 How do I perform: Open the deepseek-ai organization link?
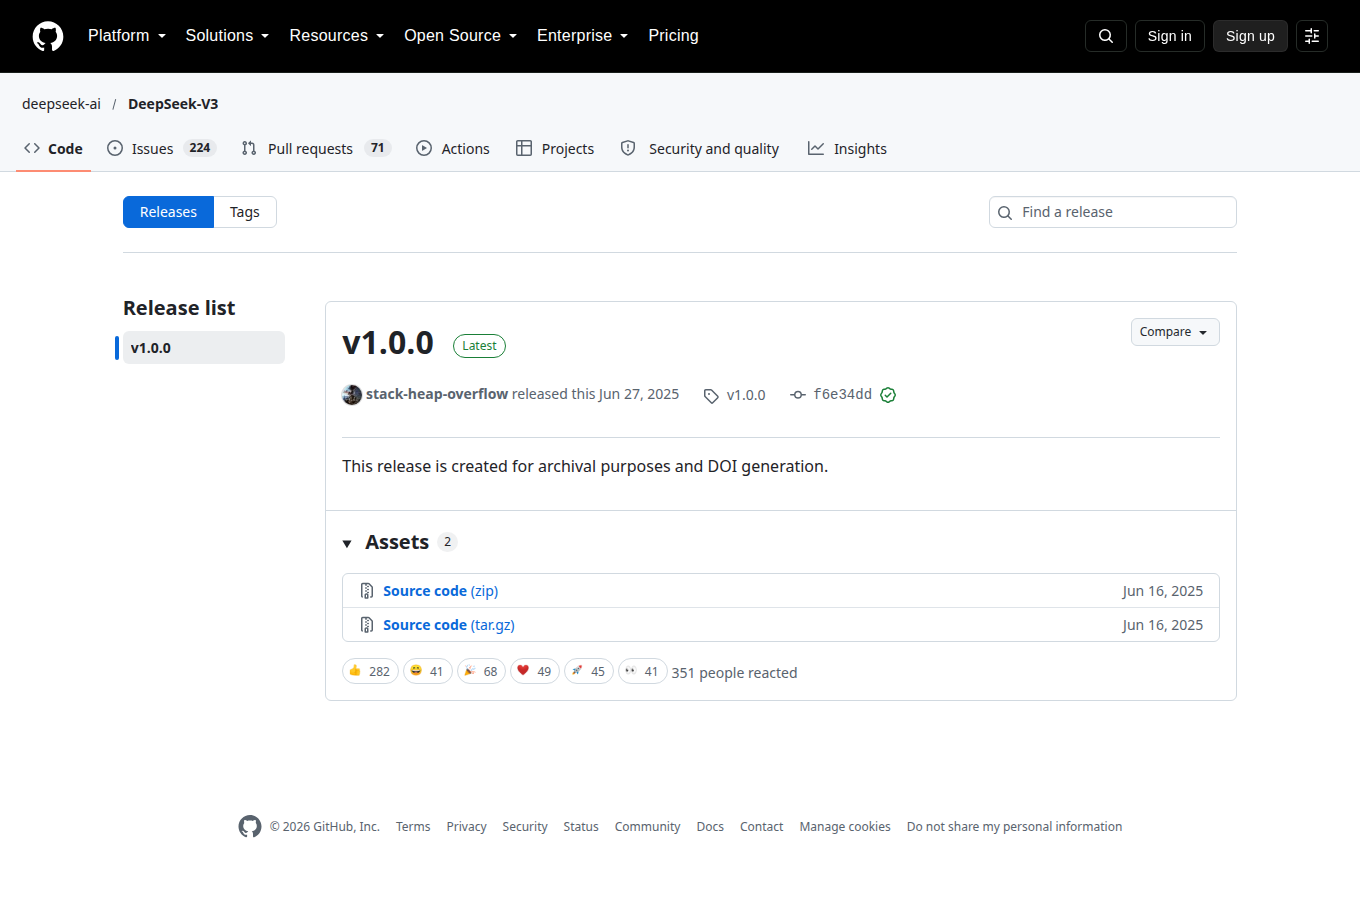point(62,104)
